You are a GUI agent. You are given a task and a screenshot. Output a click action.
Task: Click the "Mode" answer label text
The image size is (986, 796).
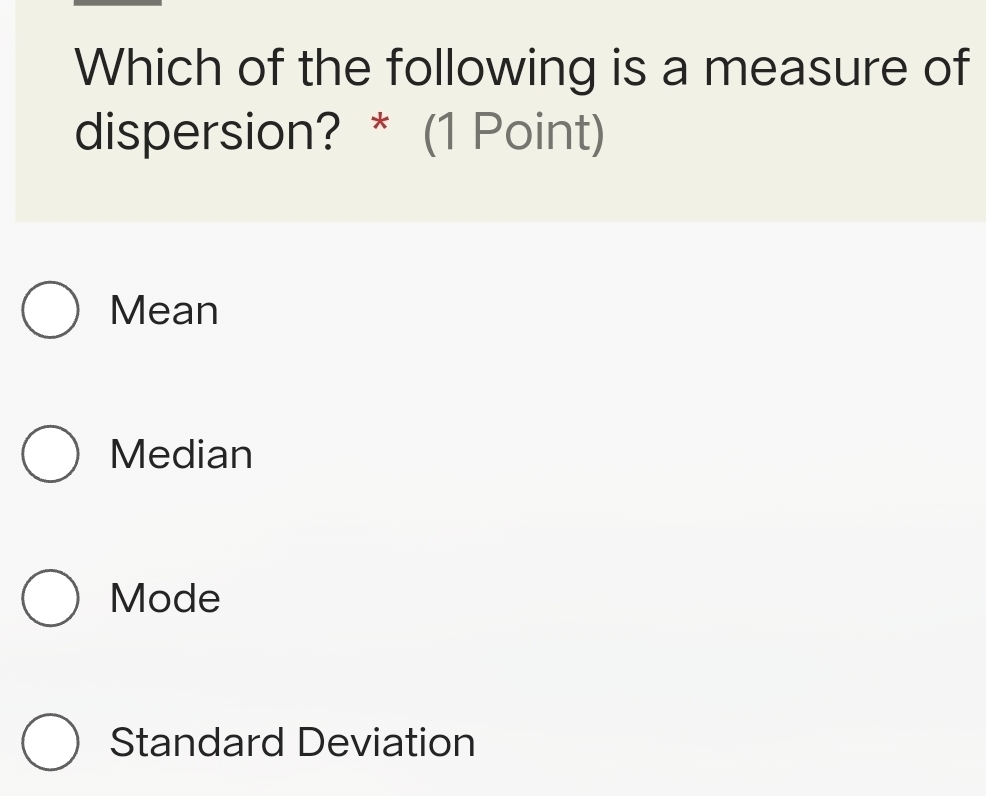[165, 598]
